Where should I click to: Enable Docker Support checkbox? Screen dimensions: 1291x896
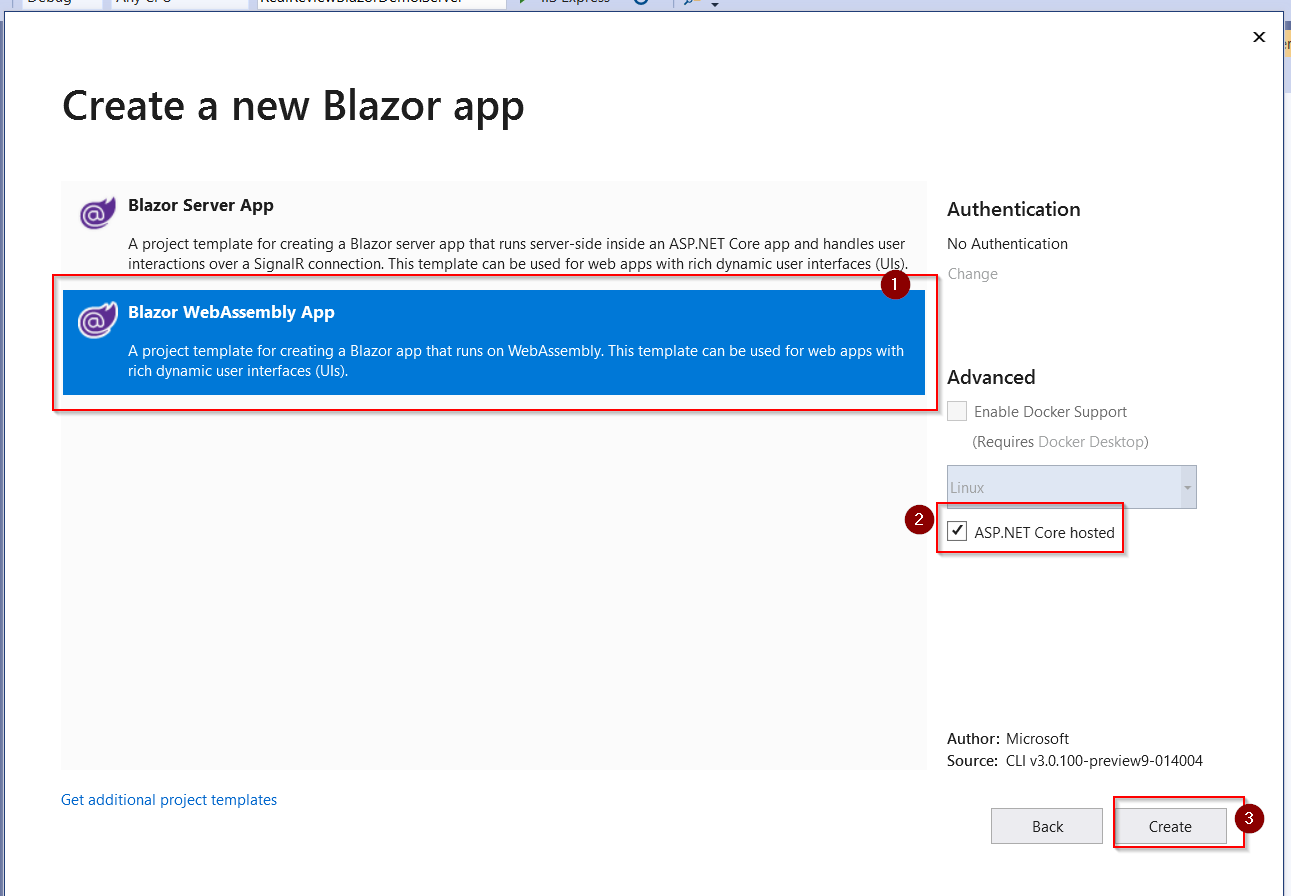coord(956,411)
